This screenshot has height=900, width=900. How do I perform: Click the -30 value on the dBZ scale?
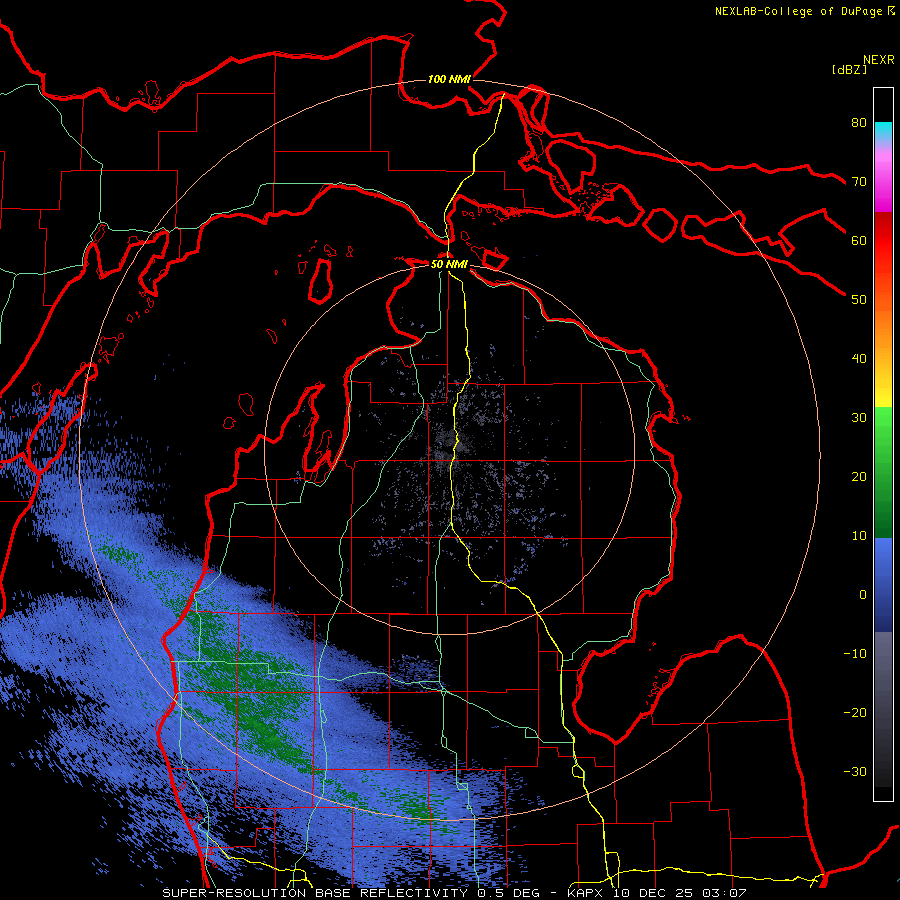855,772
